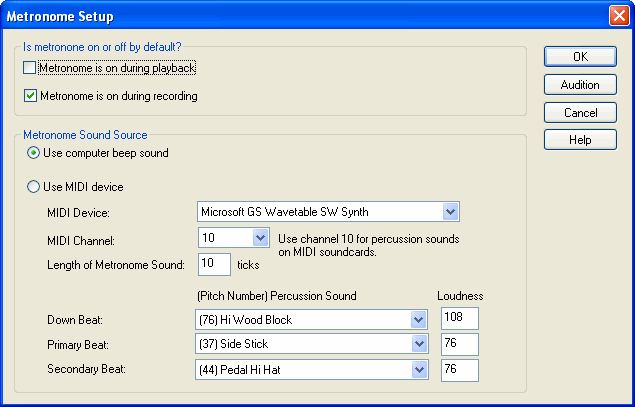Open Help for metronome setup
635x407 pixels.
[580, 140]
